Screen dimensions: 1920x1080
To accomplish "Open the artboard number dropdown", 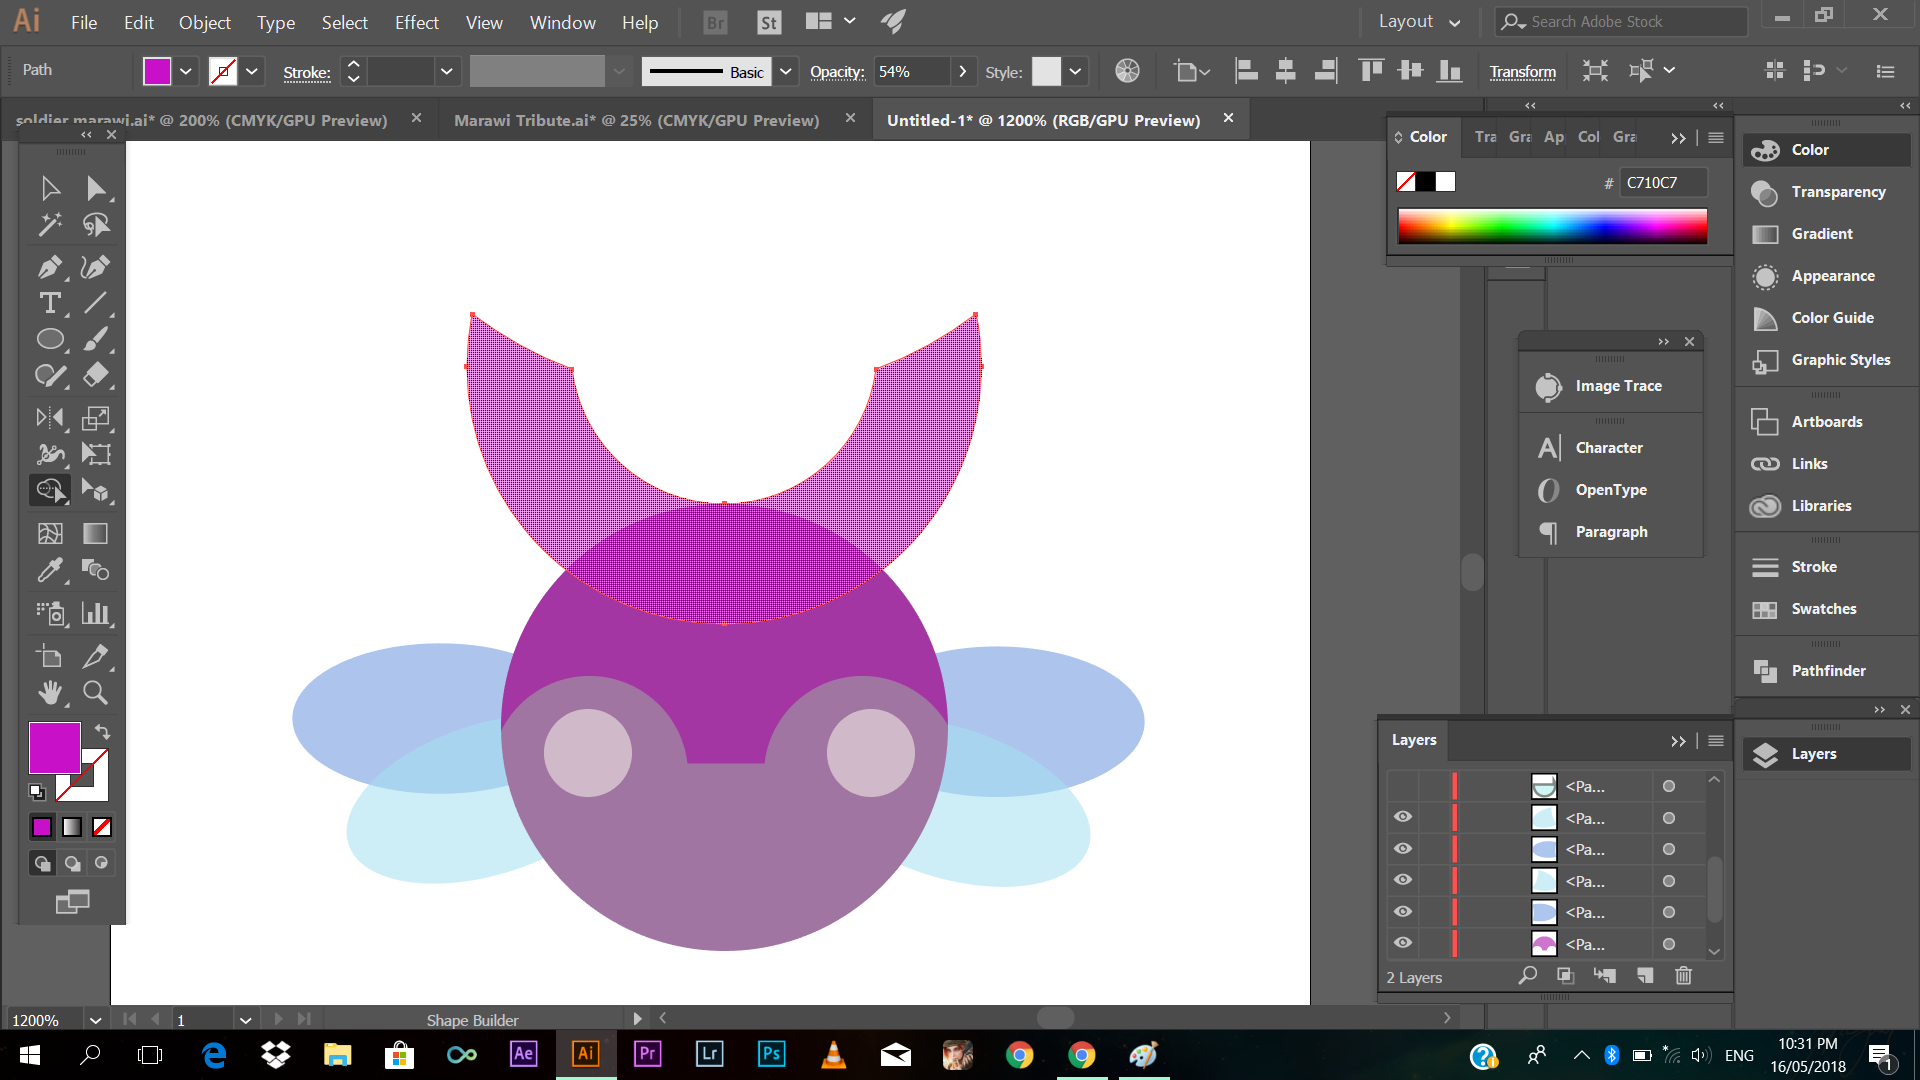I will [245, 1020].
